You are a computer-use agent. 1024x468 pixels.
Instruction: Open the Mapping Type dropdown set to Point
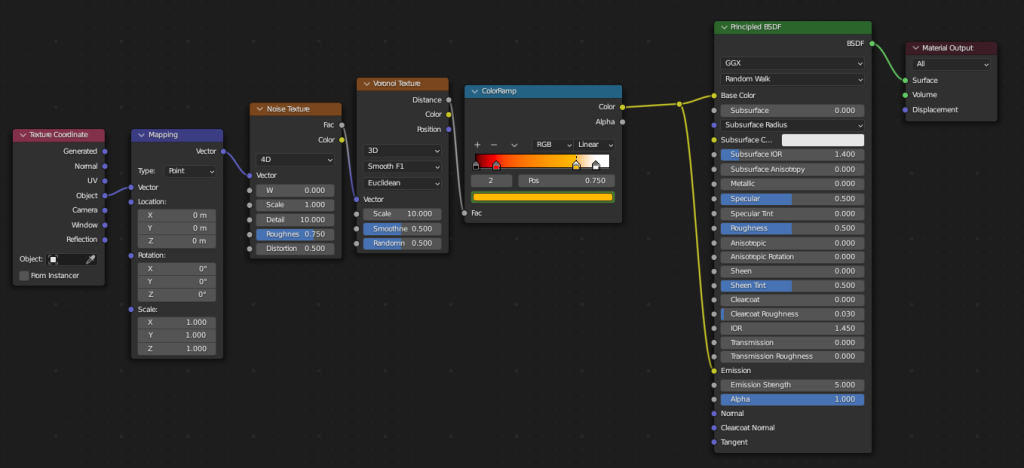[190, 171]
